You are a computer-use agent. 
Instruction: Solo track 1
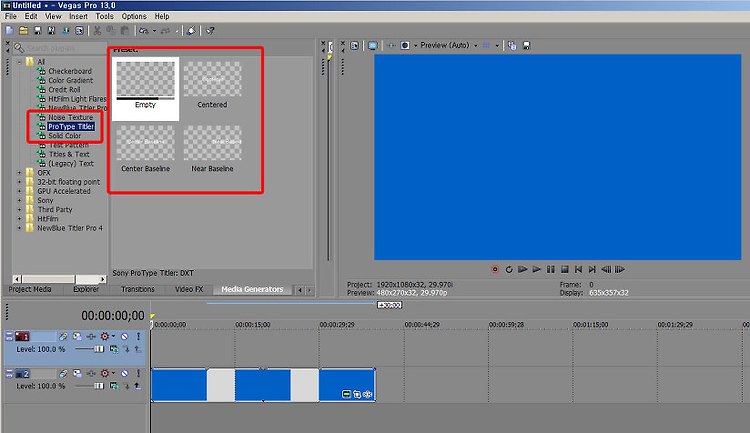[138, 336]
